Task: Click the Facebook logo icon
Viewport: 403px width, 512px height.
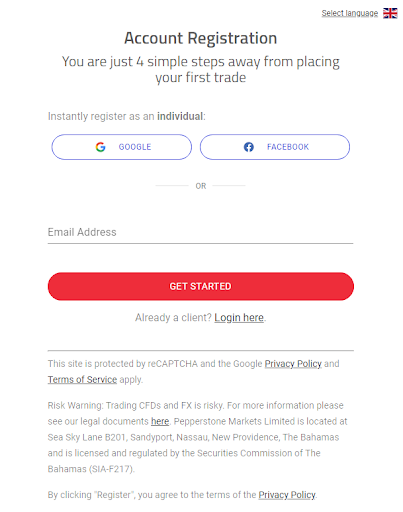Action: tap(249, 147)
